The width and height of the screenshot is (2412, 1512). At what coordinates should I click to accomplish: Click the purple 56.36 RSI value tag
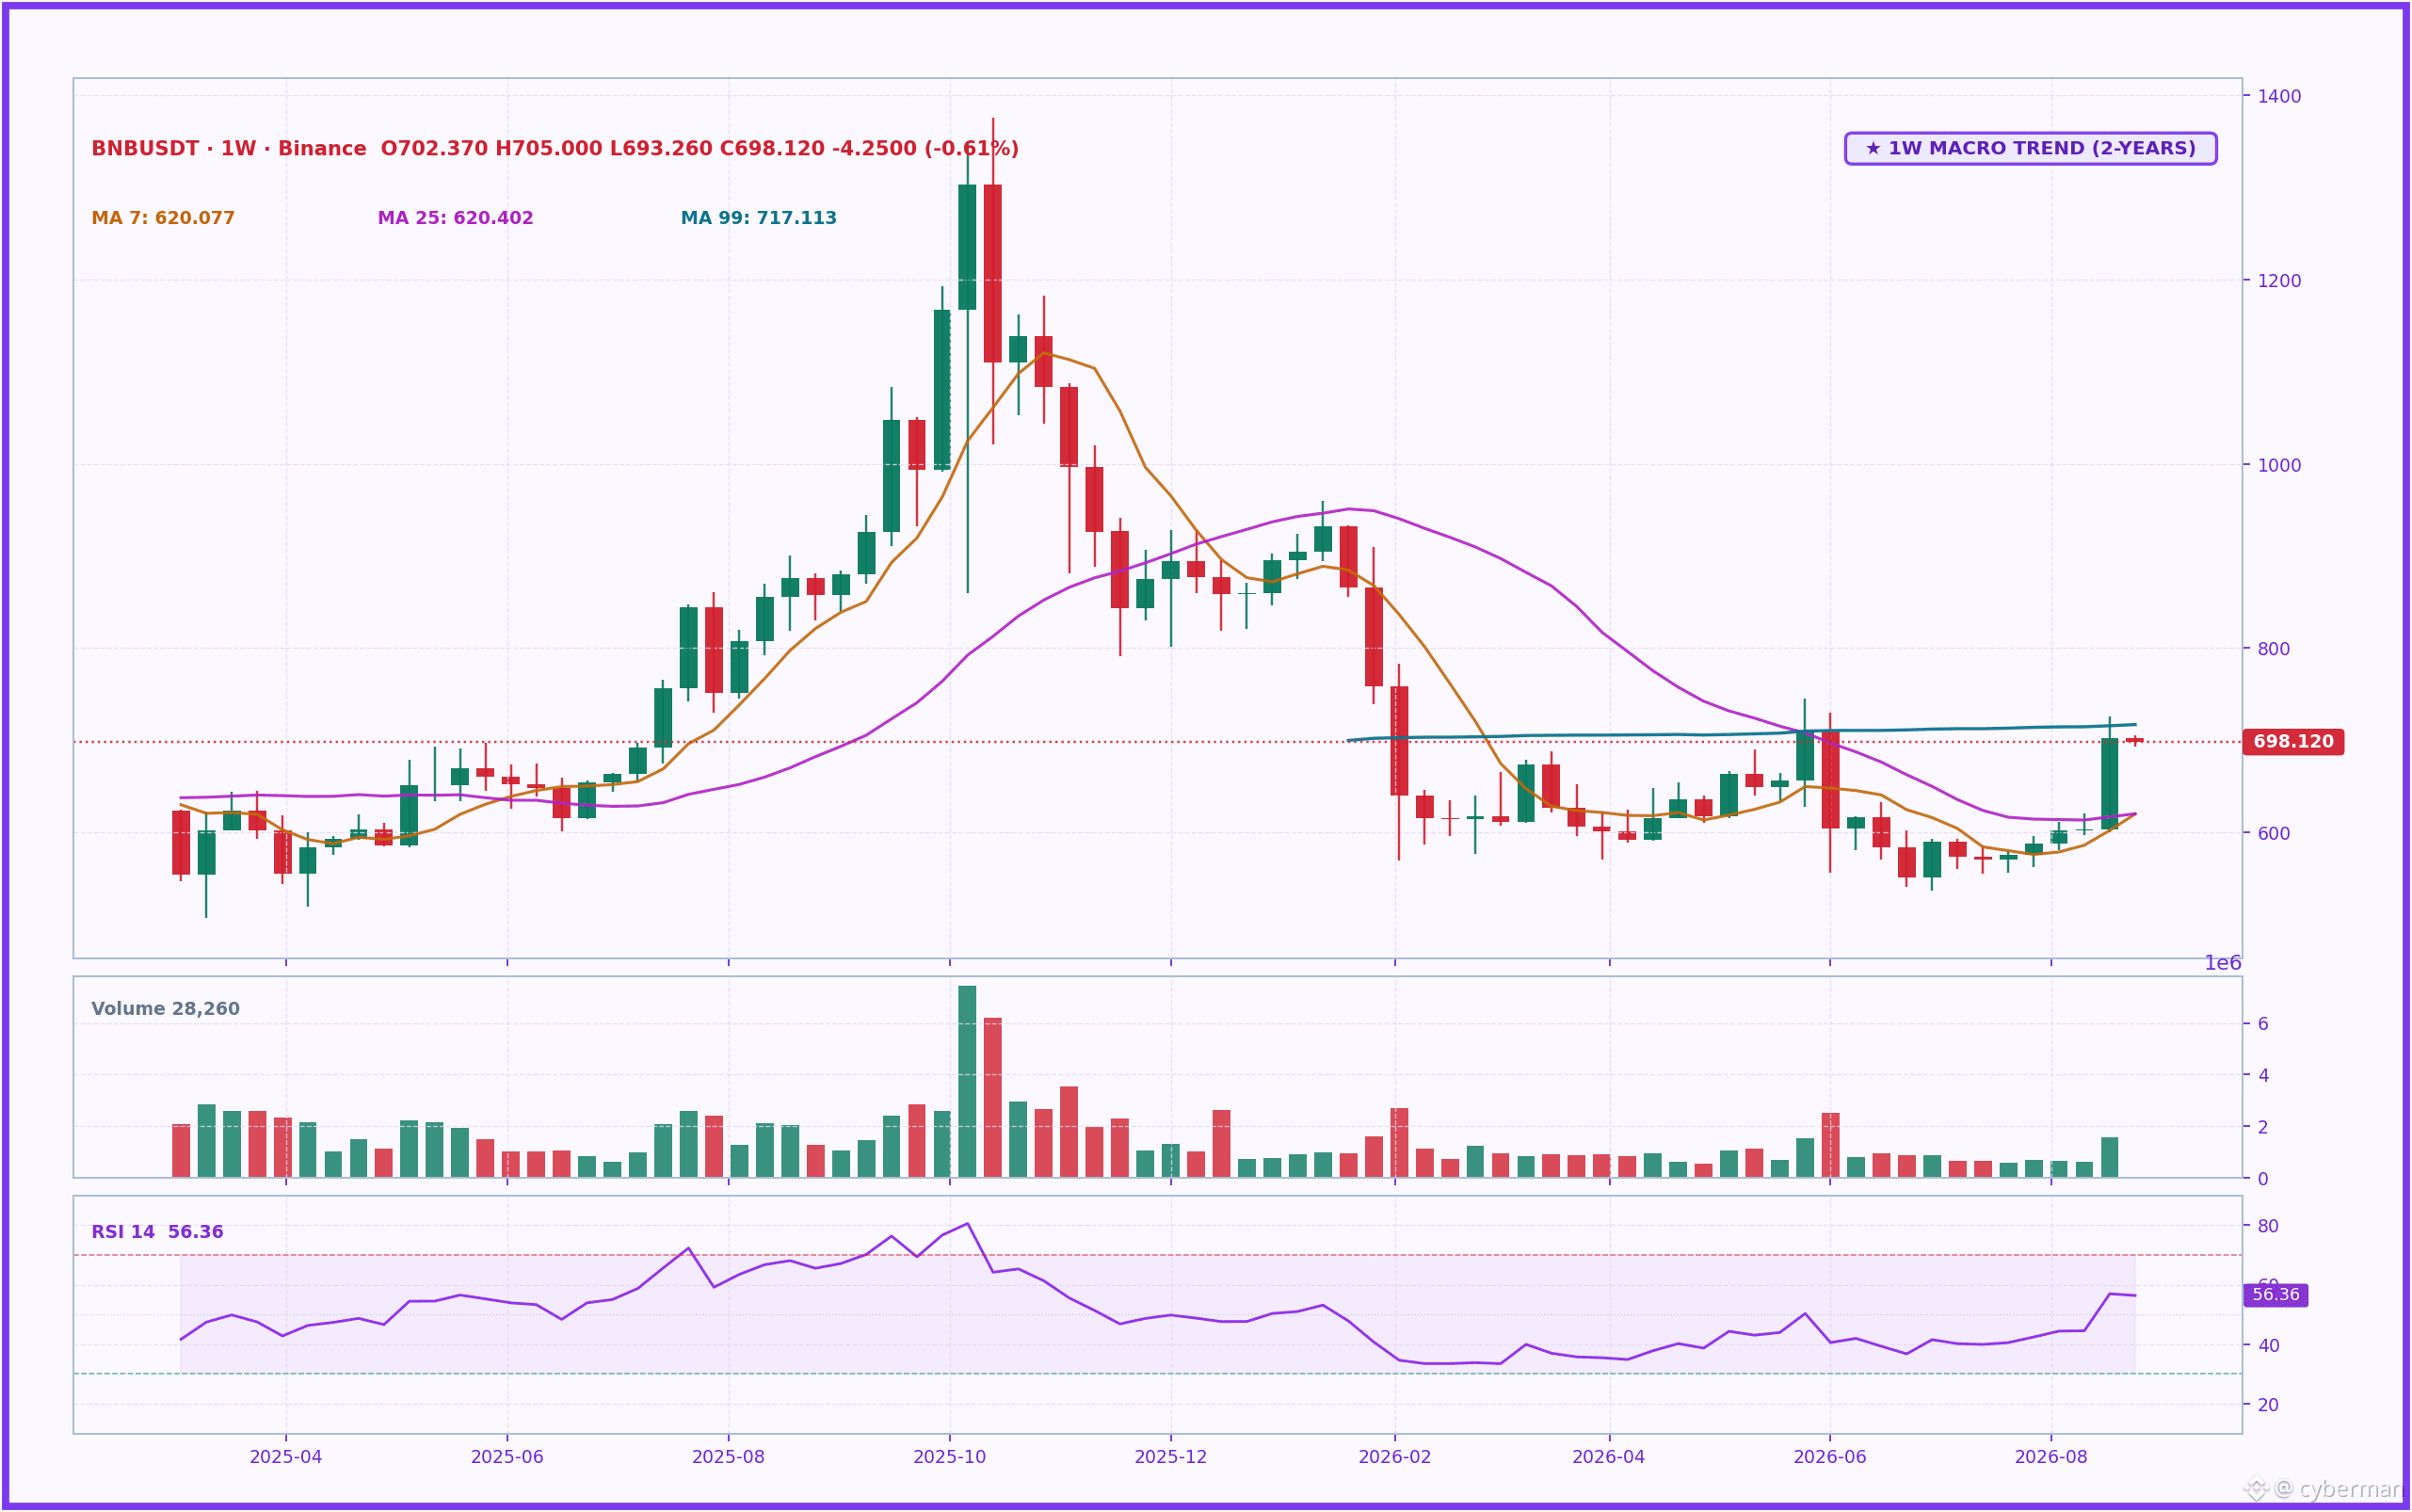coord(2275,1295)
